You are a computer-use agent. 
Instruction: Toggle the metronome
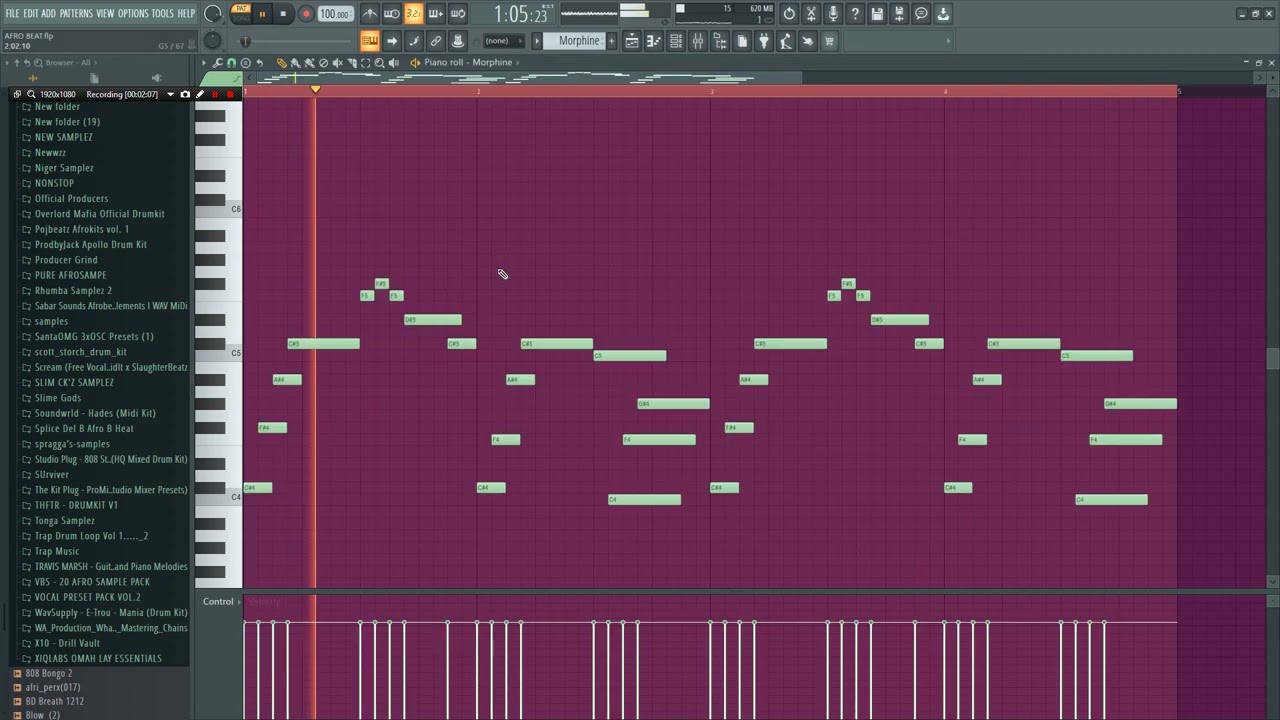tap(370, 14)
